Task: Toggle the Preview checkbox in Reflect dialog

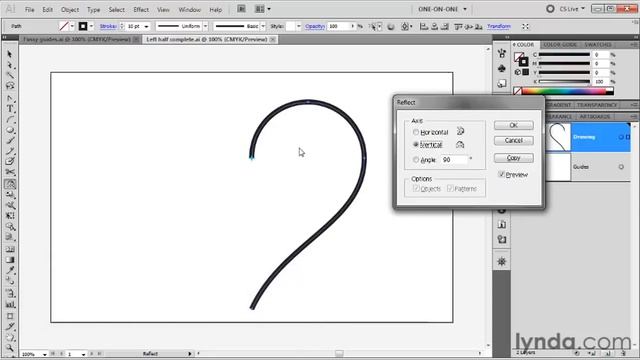Action: coord(501,174)
